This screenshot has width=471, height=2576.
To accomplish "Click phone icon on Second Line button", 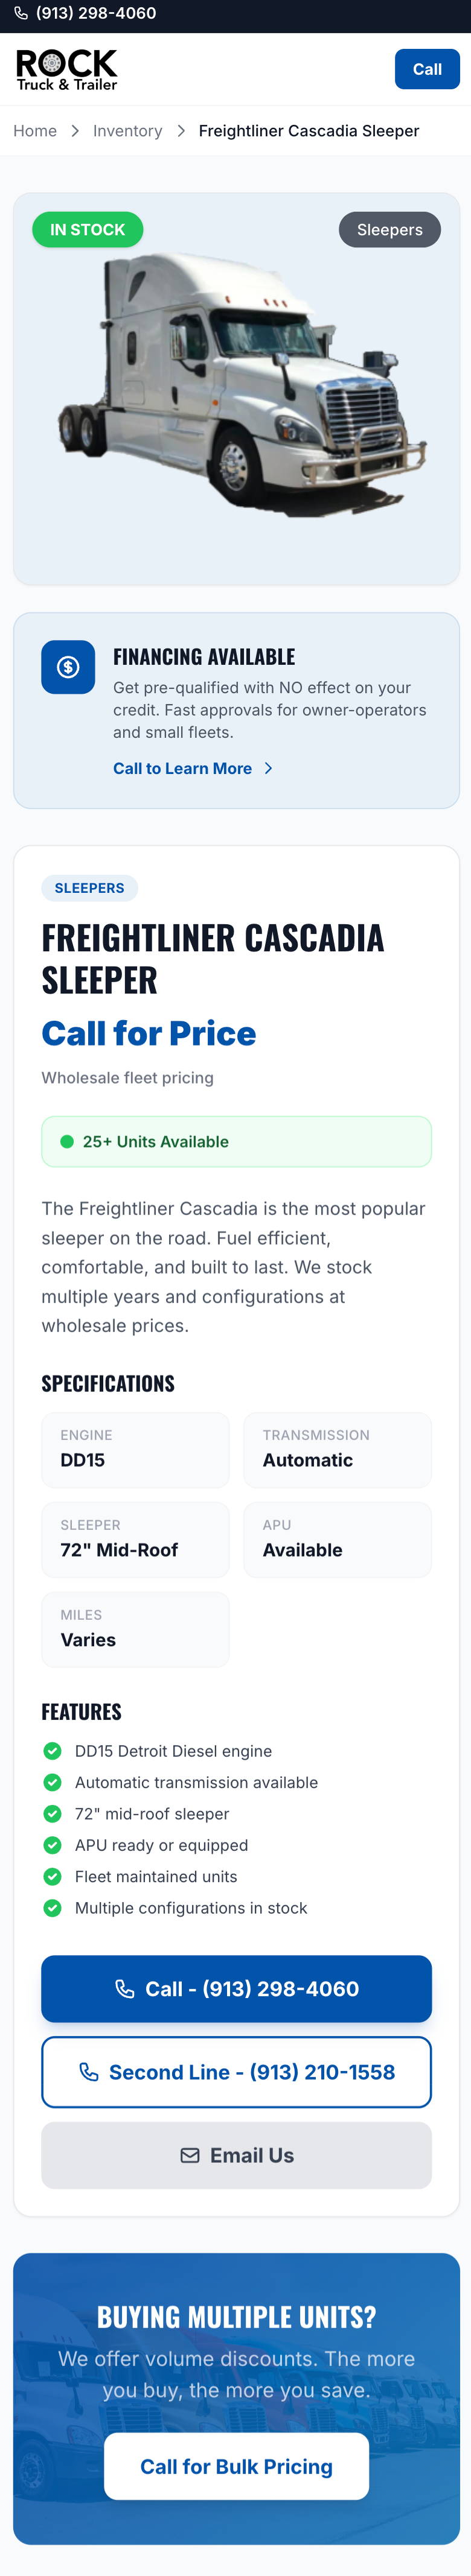I will 89,2072.
